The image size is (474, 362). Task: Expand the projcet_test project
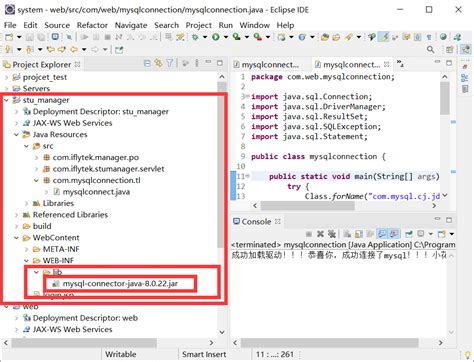click(x=6, y=77)
